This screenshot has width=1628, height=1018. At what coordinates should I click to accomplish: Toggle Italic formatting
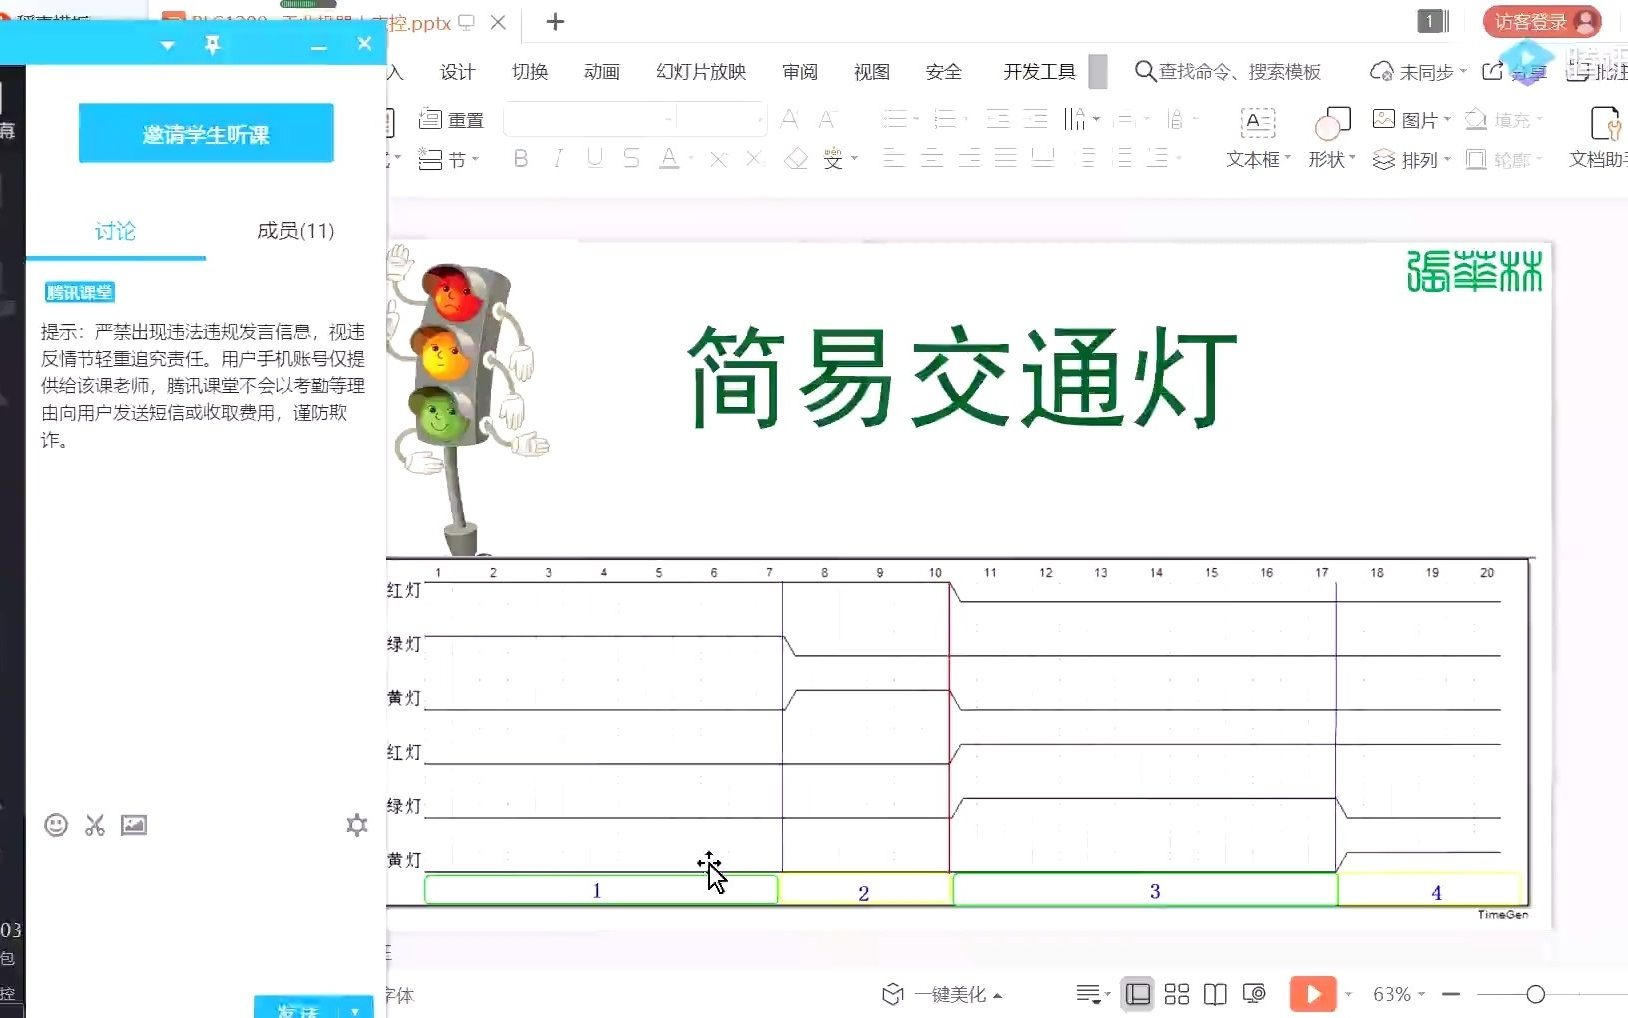(x=558, y=159)
